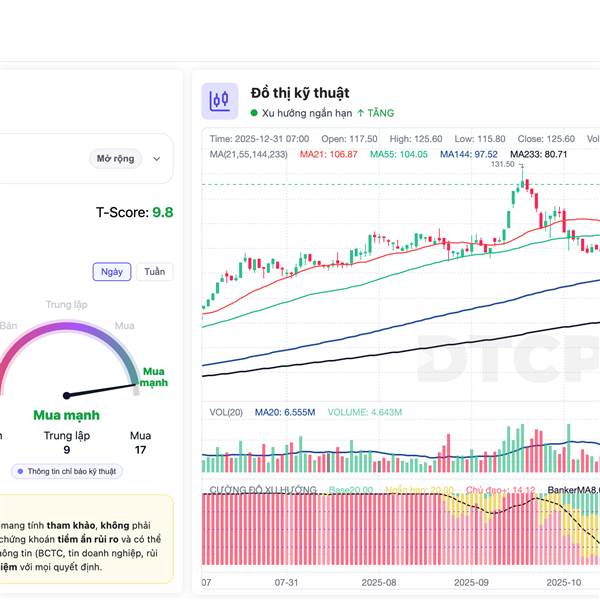Switch timeframe to Ngày
The width and height of the screenshot is (600, 600).
point(111,272)
